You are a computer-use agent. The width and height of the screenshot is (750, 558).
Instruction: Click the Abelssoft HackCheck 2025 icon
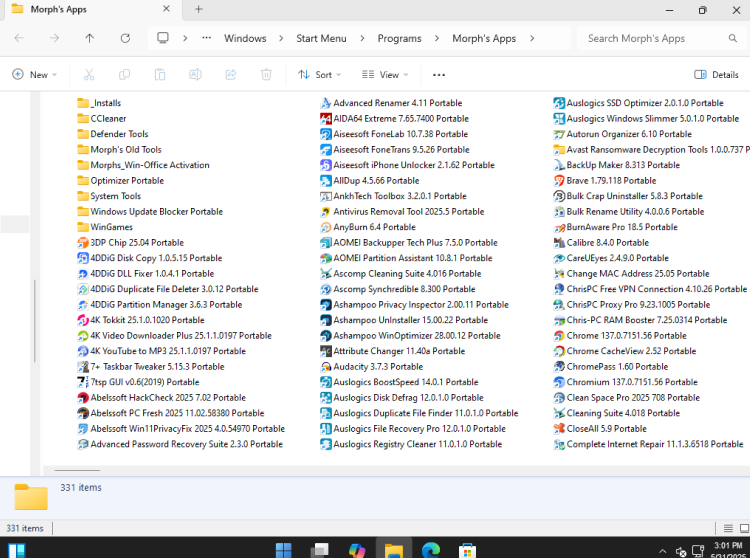click(x=83, y=398)
